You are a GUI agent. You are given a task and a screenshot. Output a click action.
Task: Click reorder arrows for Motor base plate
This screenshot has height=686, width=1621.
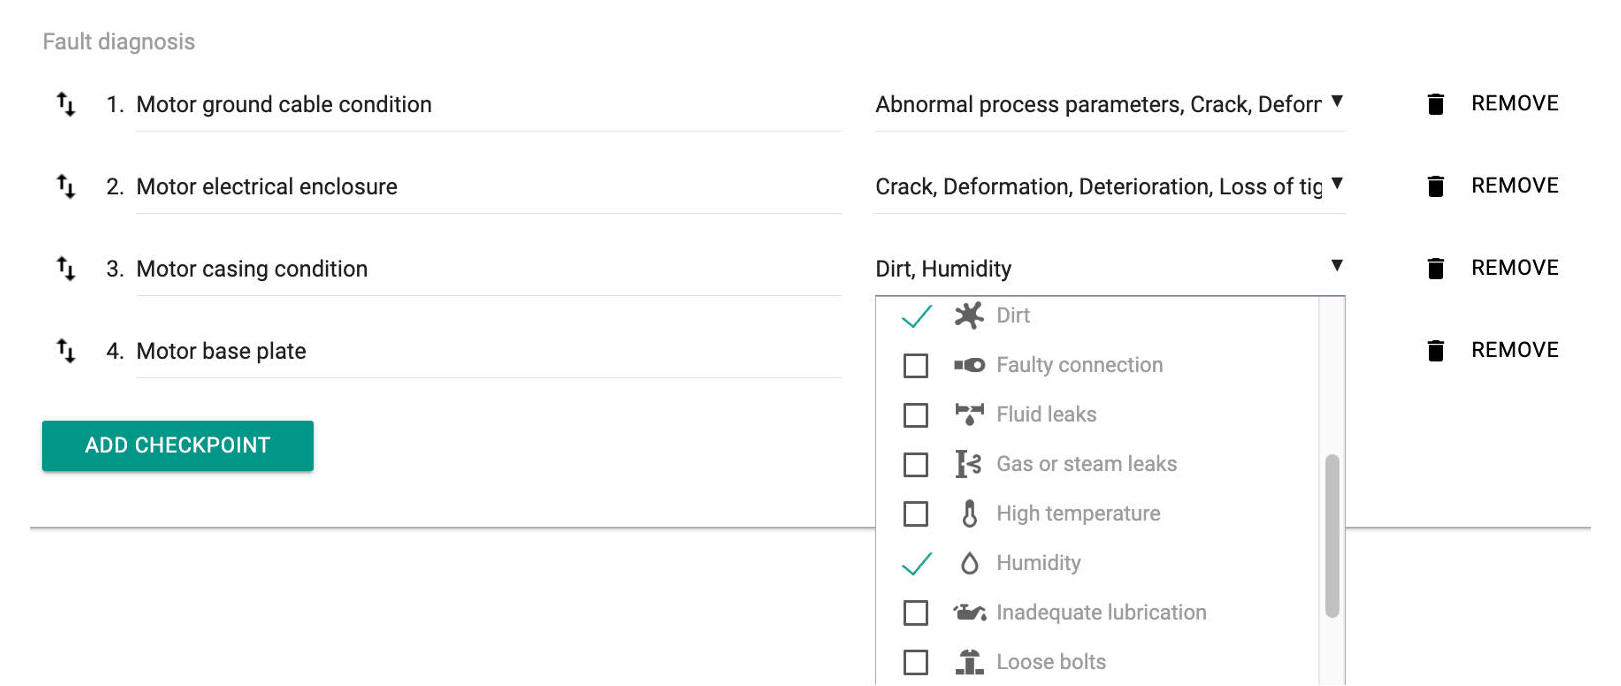point(66,350)
